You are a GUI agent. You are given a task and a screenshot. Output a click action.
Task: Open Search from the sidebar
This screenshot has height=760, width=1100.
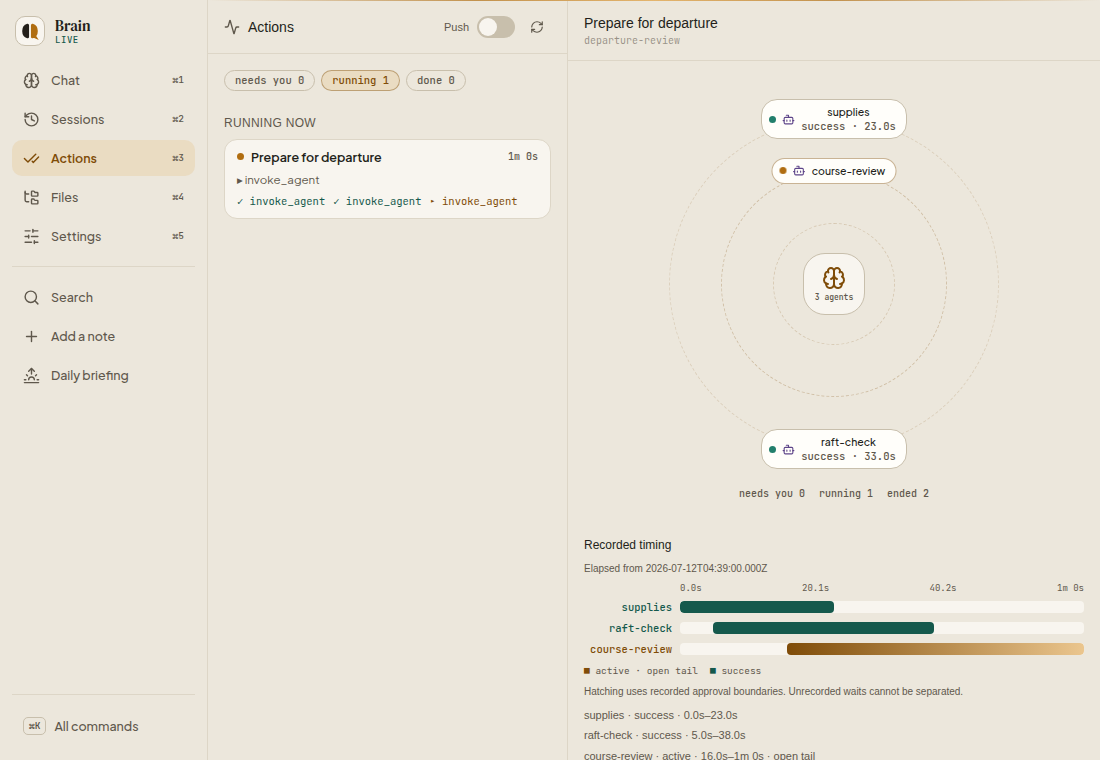pyautogui.click(x=103, y=298)
